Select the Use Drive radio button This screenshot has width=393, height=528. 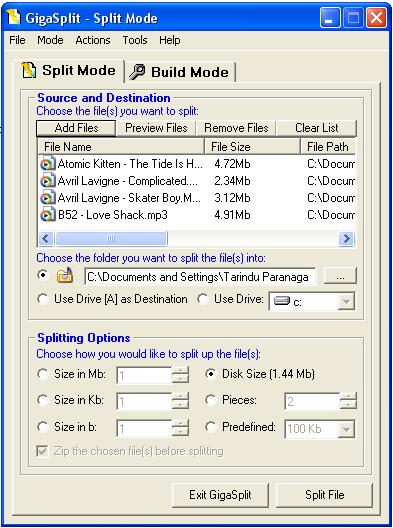pos(203,299)
